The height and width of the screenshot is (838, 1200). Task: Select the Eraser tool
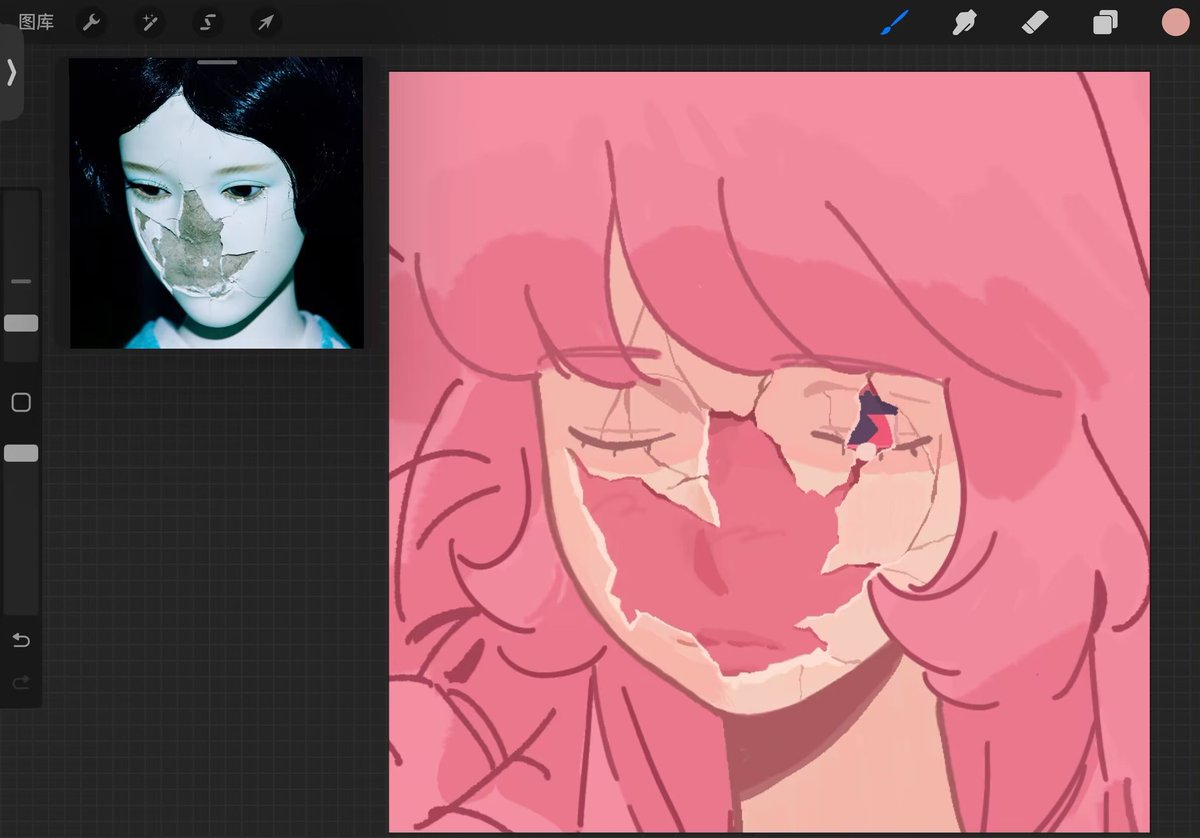(1035, 22)
